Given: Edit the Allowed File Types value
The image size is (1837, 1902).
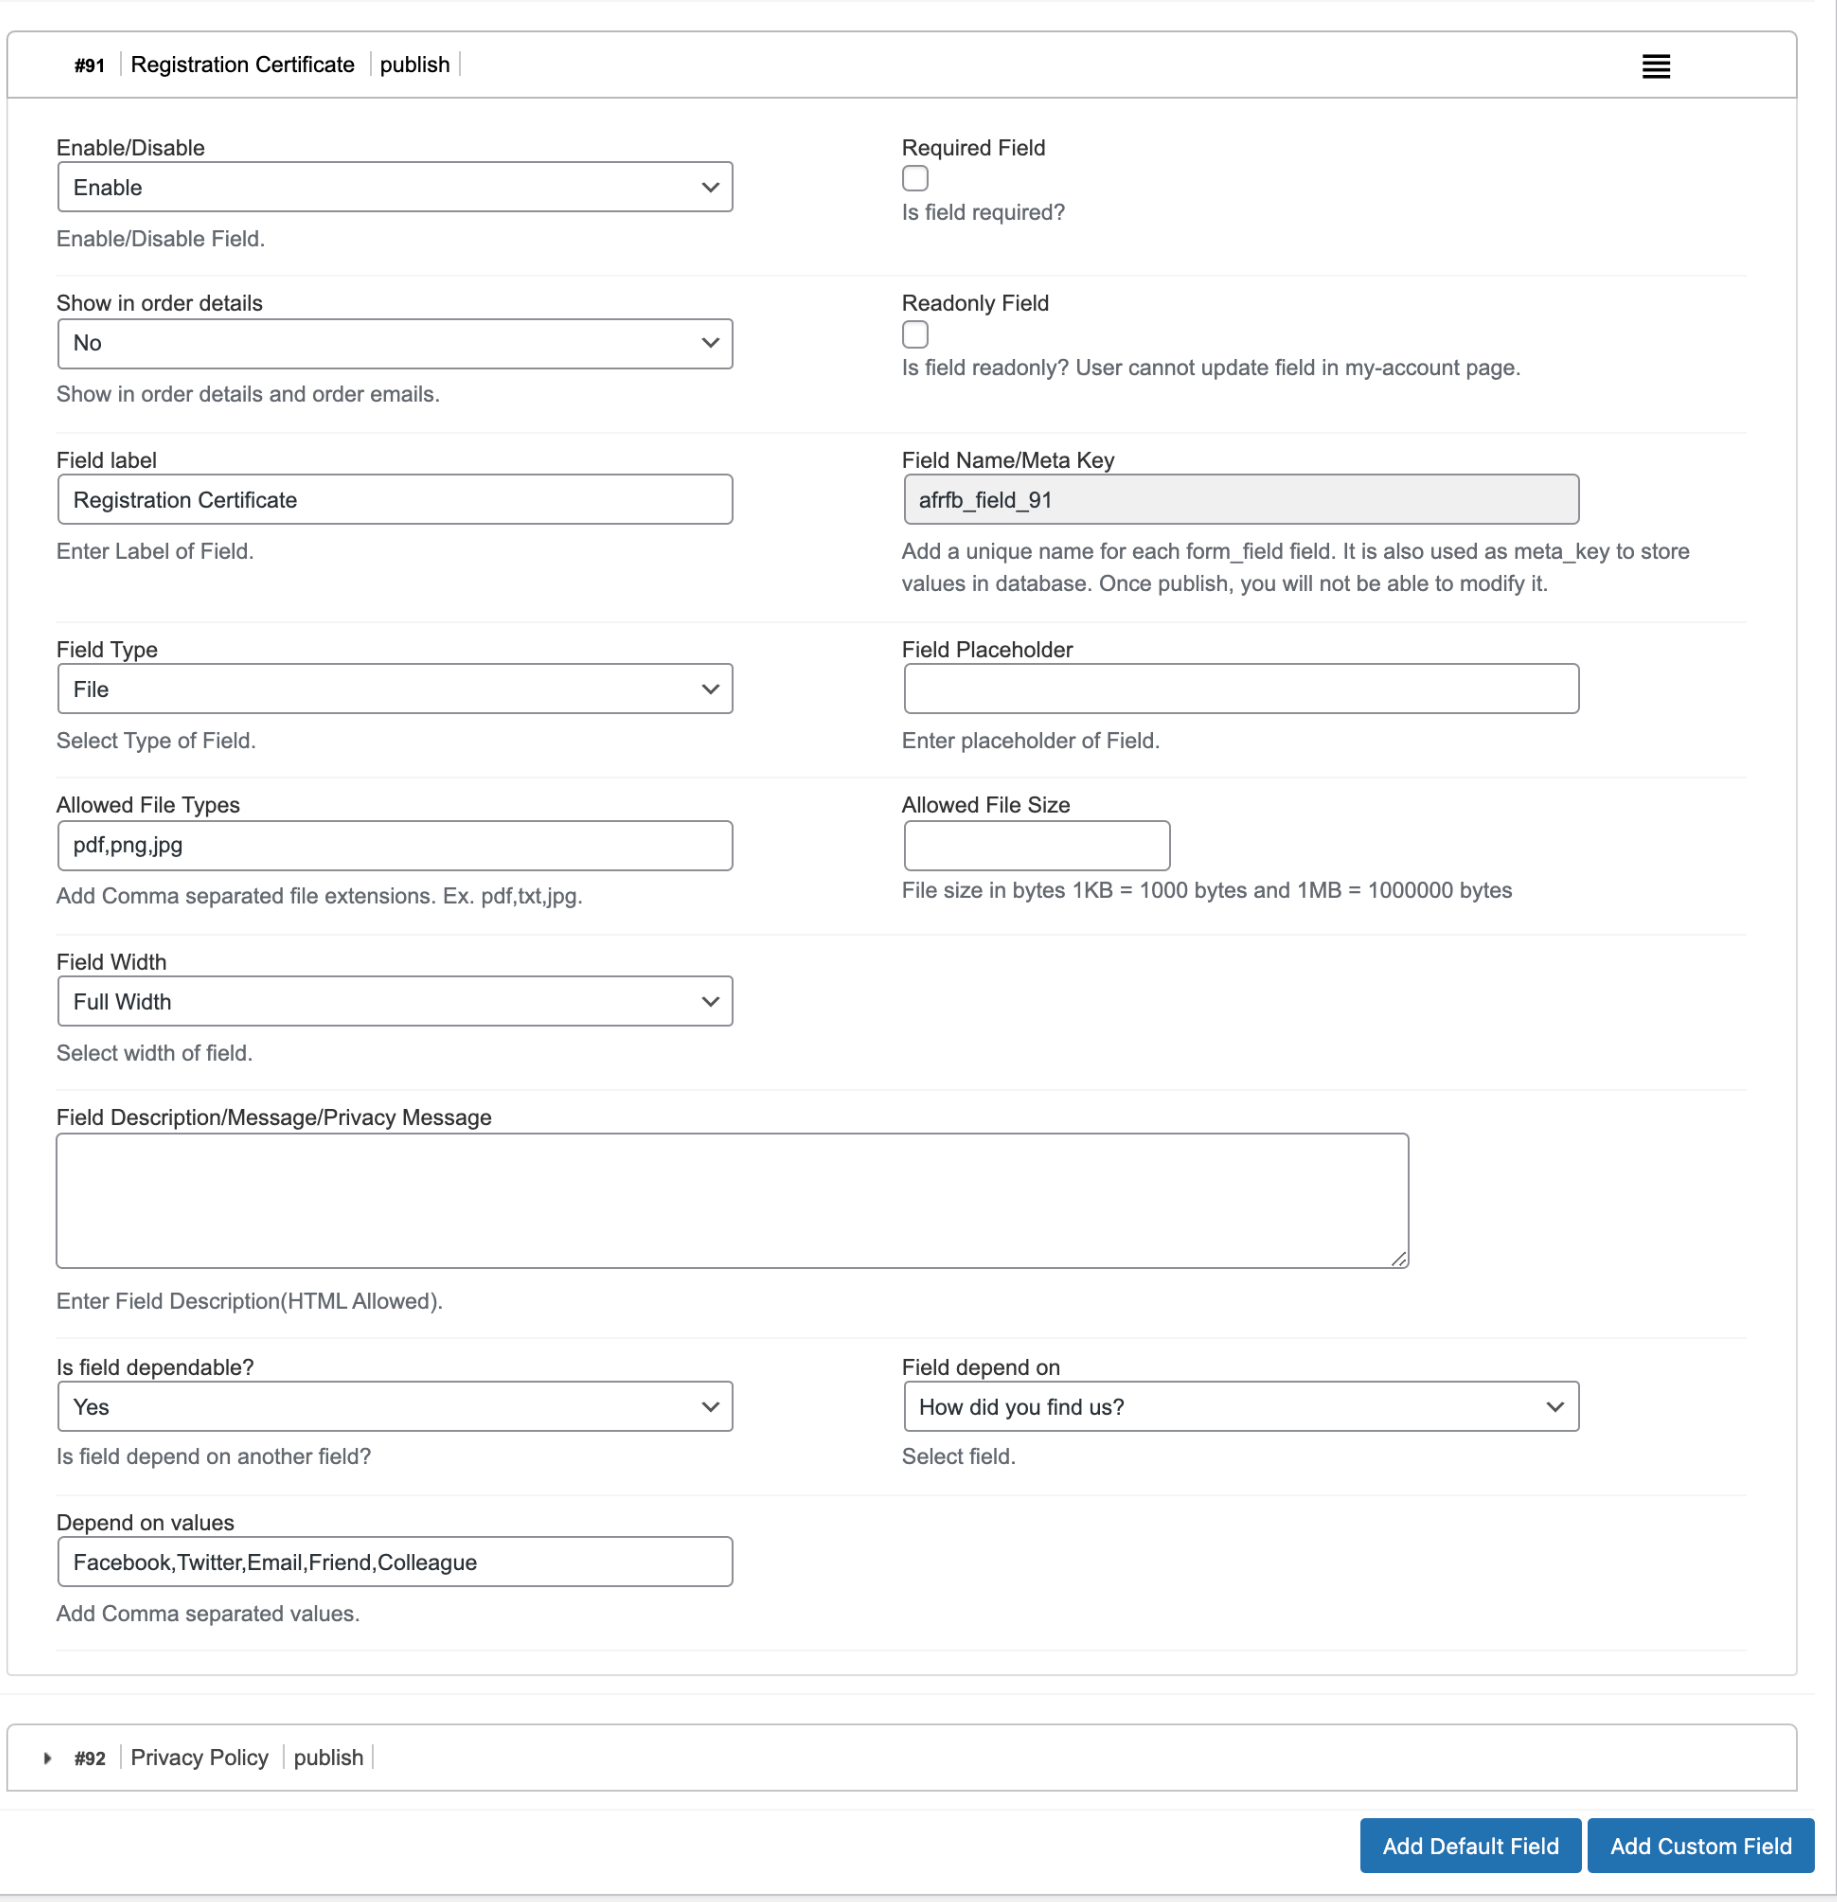Looking at the screenshot, I should pos(395,845).
